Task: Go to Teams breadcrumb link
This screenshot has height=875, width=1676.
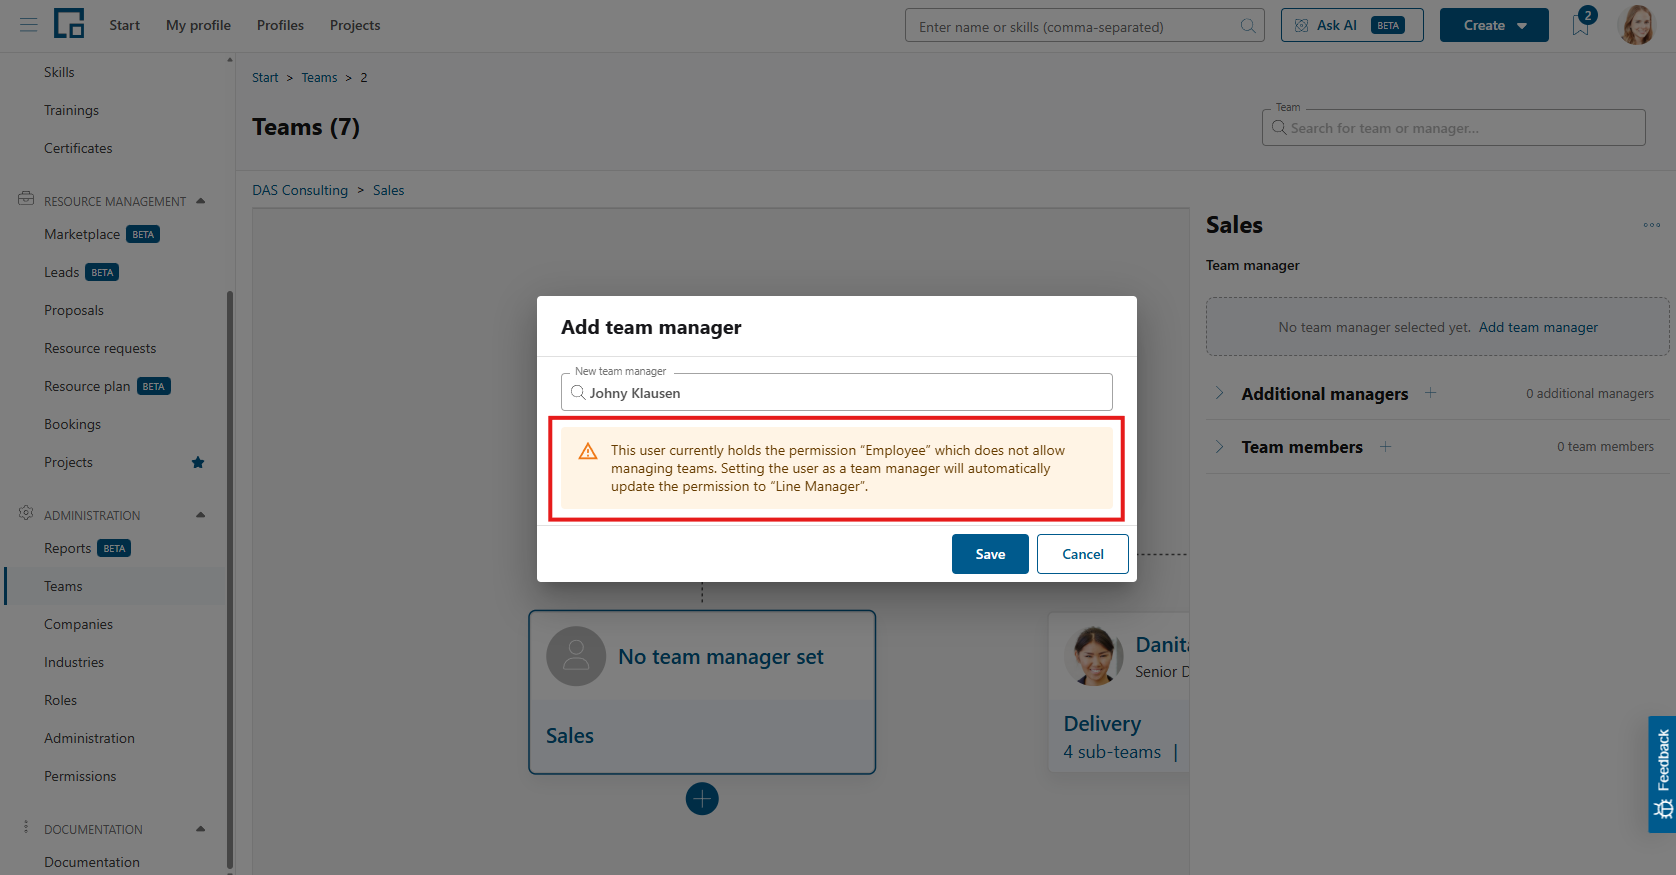Action: click(x=320, y=78)
